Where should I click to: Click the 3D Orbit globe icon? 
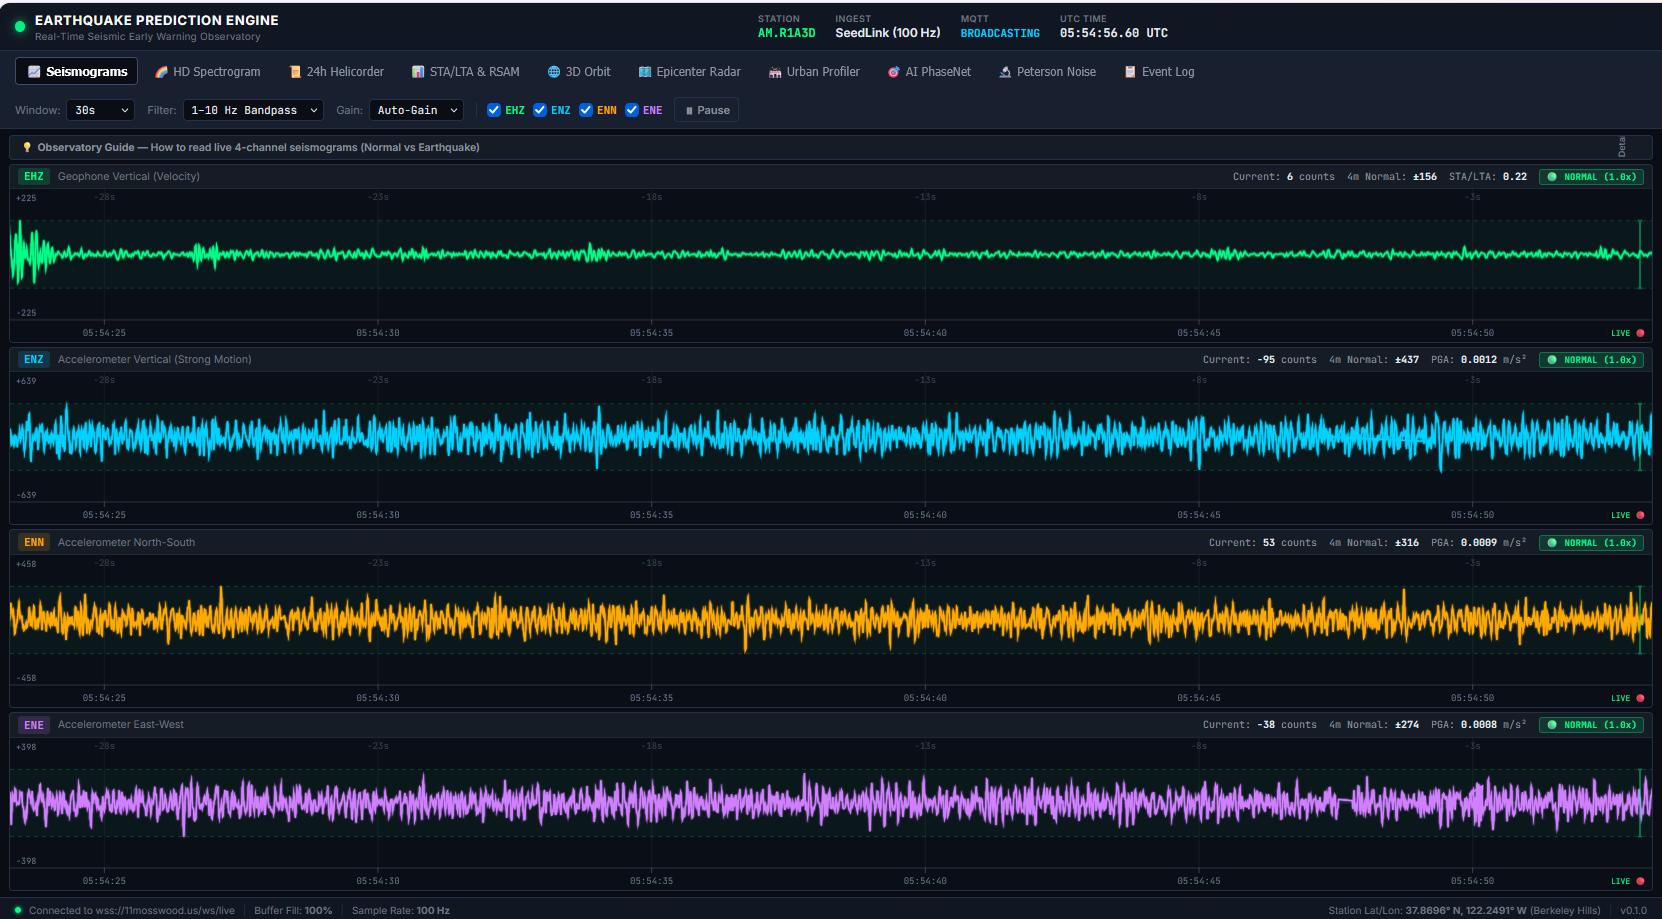coord(554,72)
